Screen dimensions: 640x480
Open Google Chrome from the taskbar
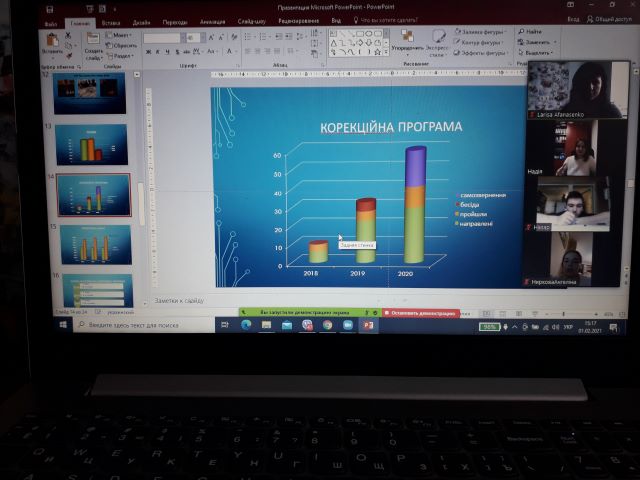327,325
